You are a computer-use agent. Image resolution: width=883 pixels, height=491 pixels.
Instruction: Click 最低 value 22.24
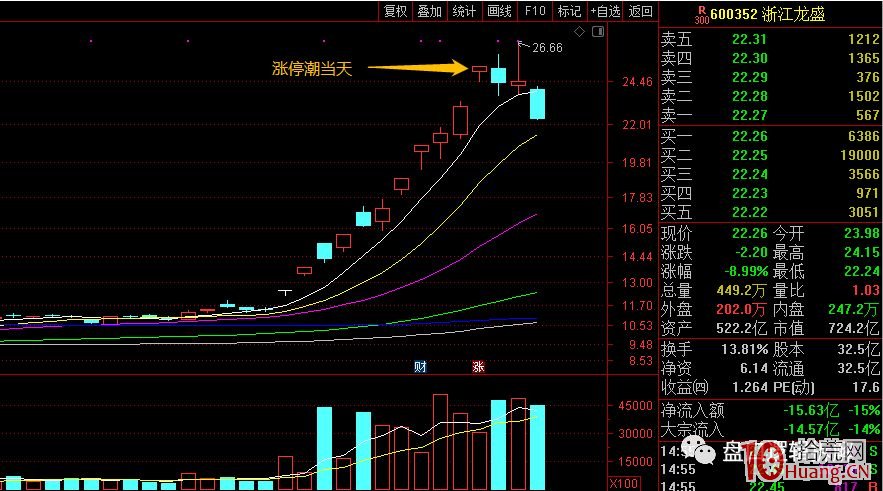click(862, 271)
